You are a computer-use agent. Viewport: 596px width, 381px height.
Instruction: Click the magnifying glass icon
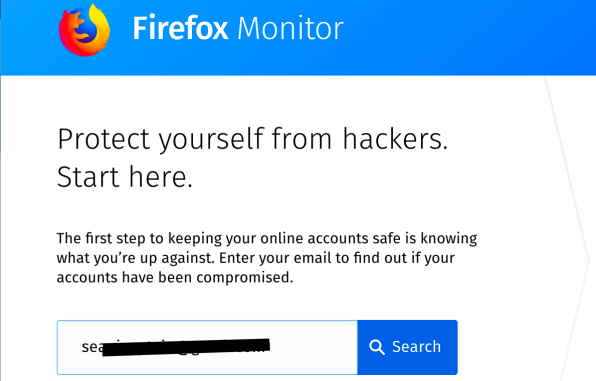tap(377, 347)
